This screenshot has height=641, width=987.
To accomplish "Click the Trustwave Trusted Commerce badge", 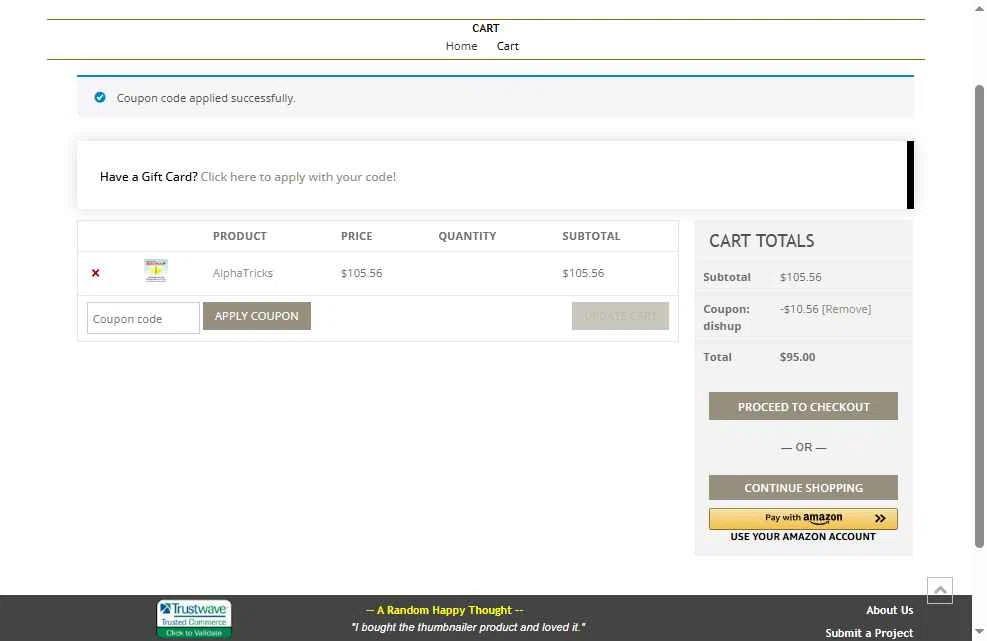I will [x=194, y=619].
